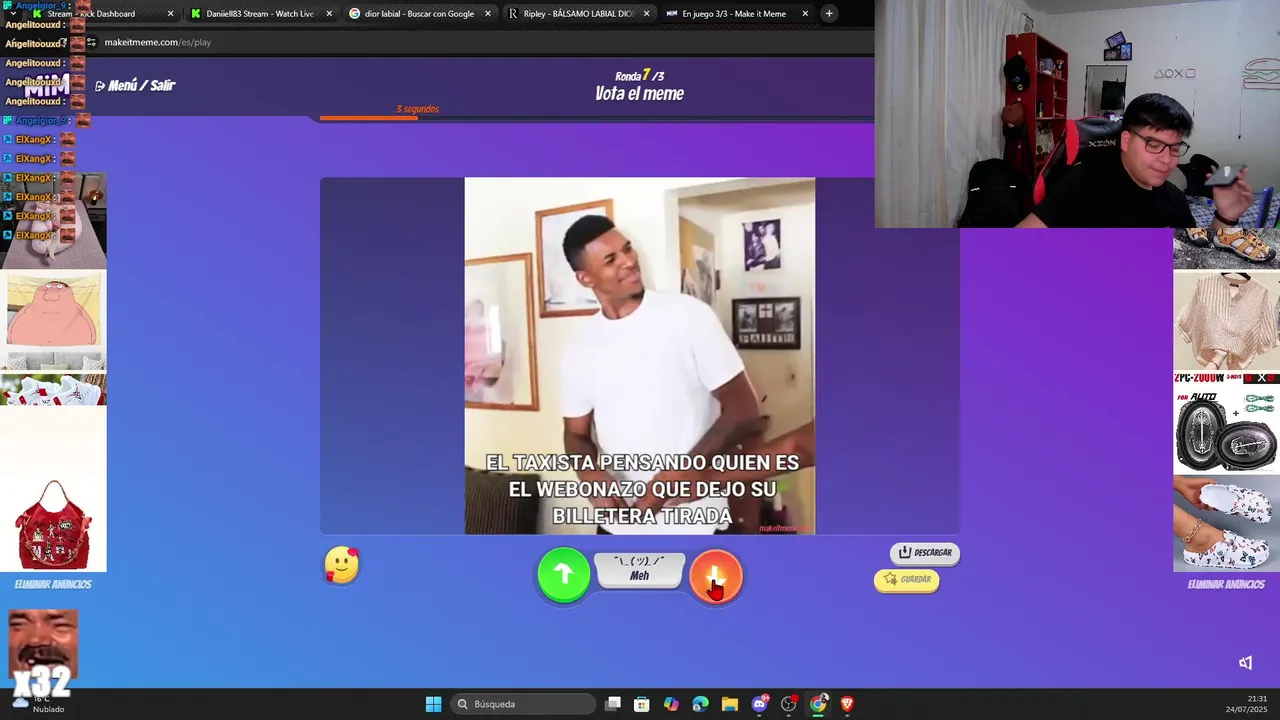
Task: Open Microsoft Edge from the taskbar
Action: [700, 704]
